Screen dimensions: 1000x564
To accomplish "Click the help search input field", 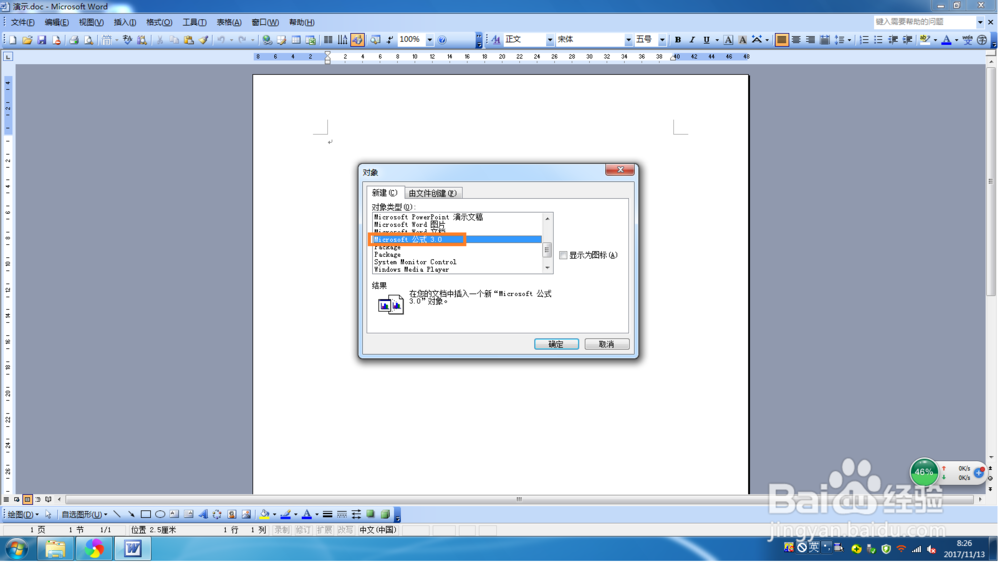I will [x=925, y=22].
